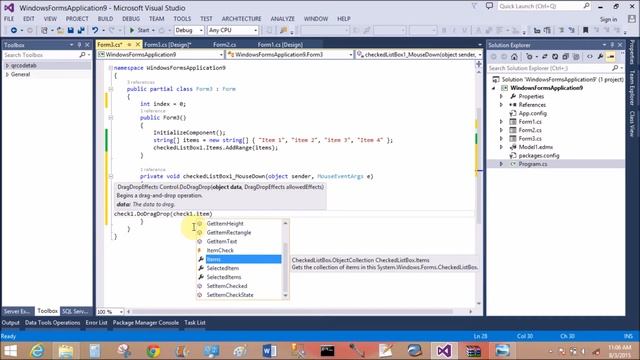The image size is (640, 360).
Task: Start debugging with the green Start button
Action: pyautogui.click(x=140, y=30)
